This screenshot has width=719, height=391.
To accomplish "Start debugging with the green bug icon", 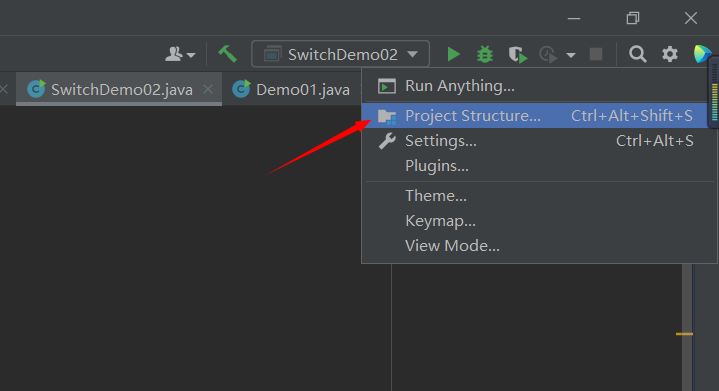I will (x=485, y=54).
